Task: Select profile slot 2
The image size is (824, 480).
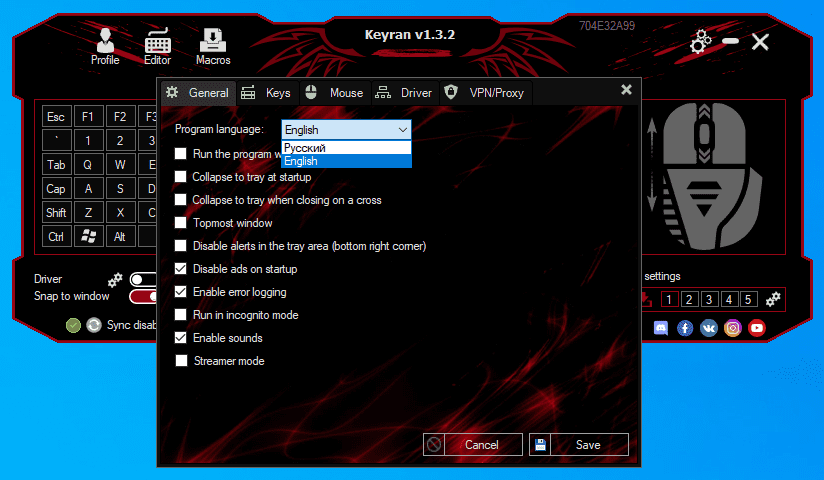Action: tap(689, 299)
